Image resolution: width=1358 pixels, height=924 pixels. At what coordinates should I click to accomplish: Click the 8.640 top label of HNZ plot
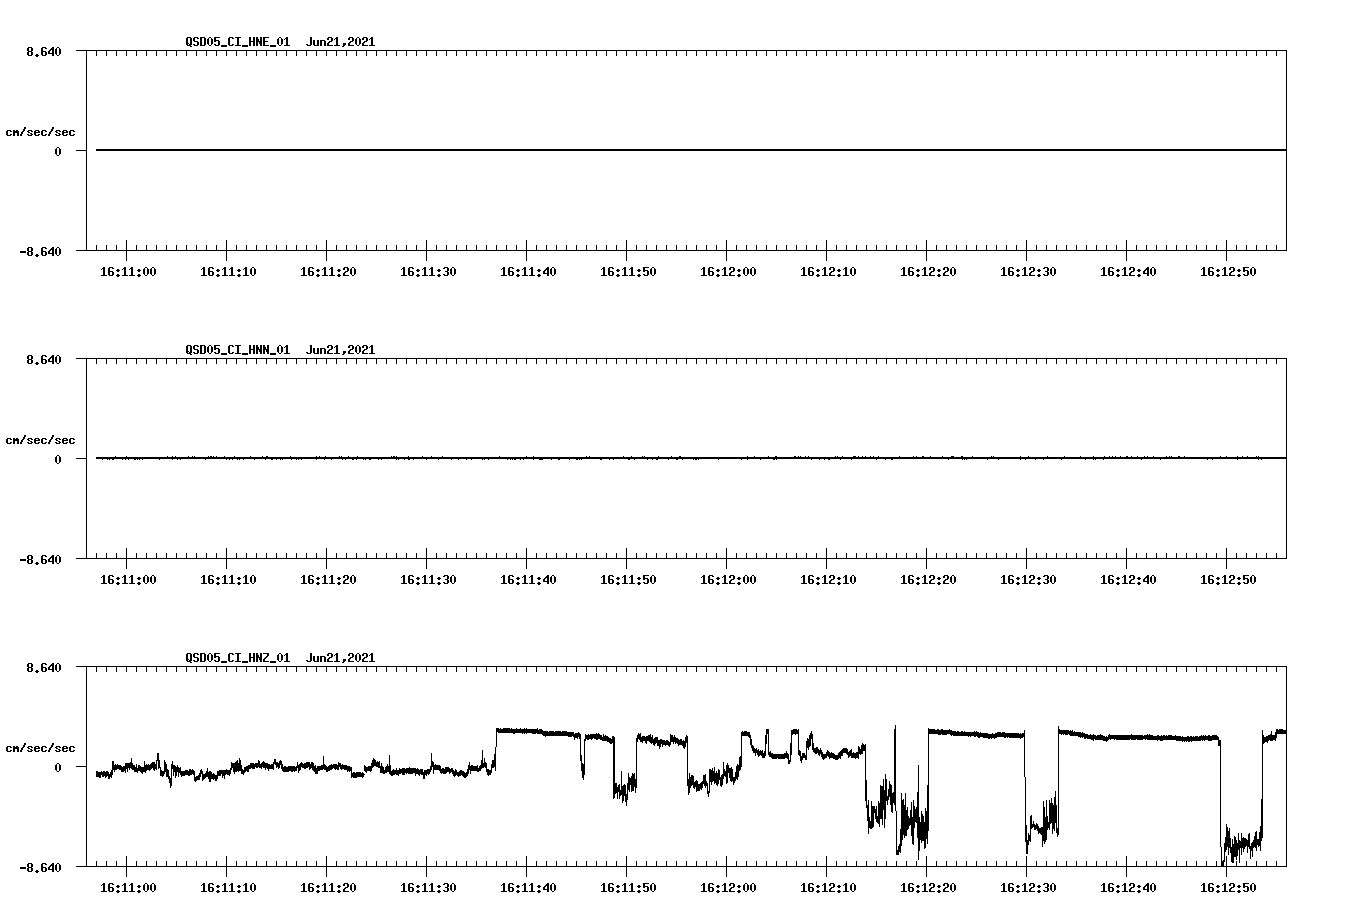43,668
